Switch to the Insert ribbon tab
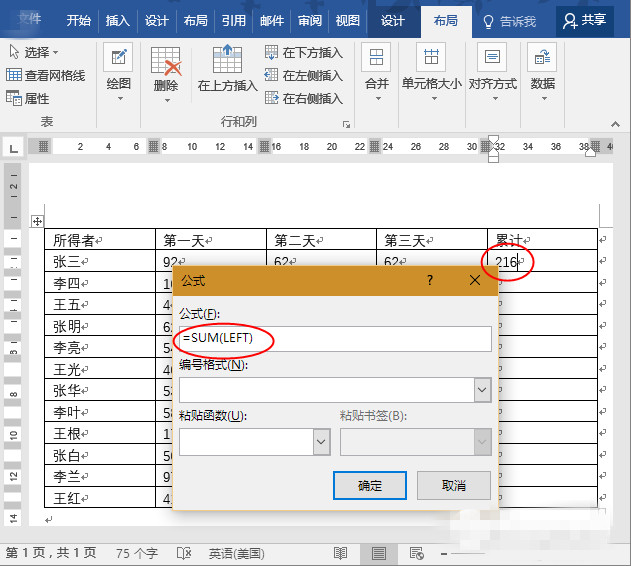This screenshot has width=631, height=566. 117,20
